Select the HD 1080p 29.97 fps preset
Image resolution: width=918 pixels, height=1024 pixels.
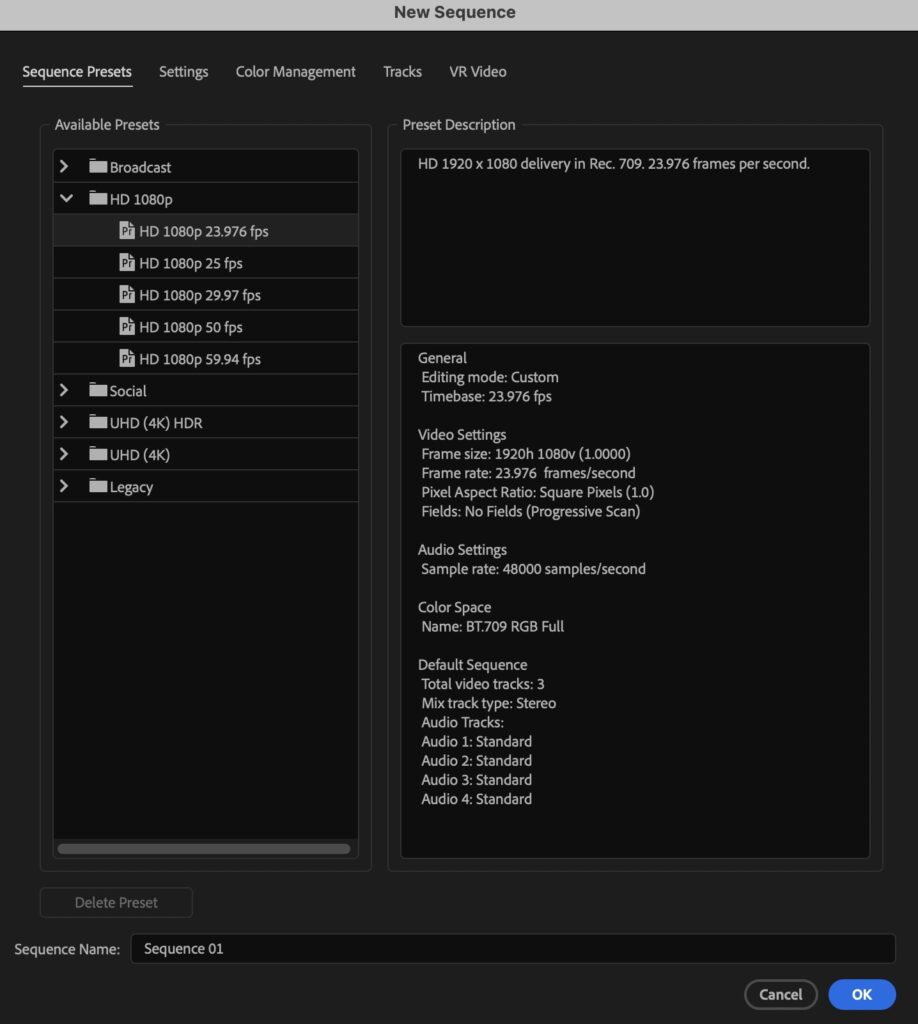206,295
